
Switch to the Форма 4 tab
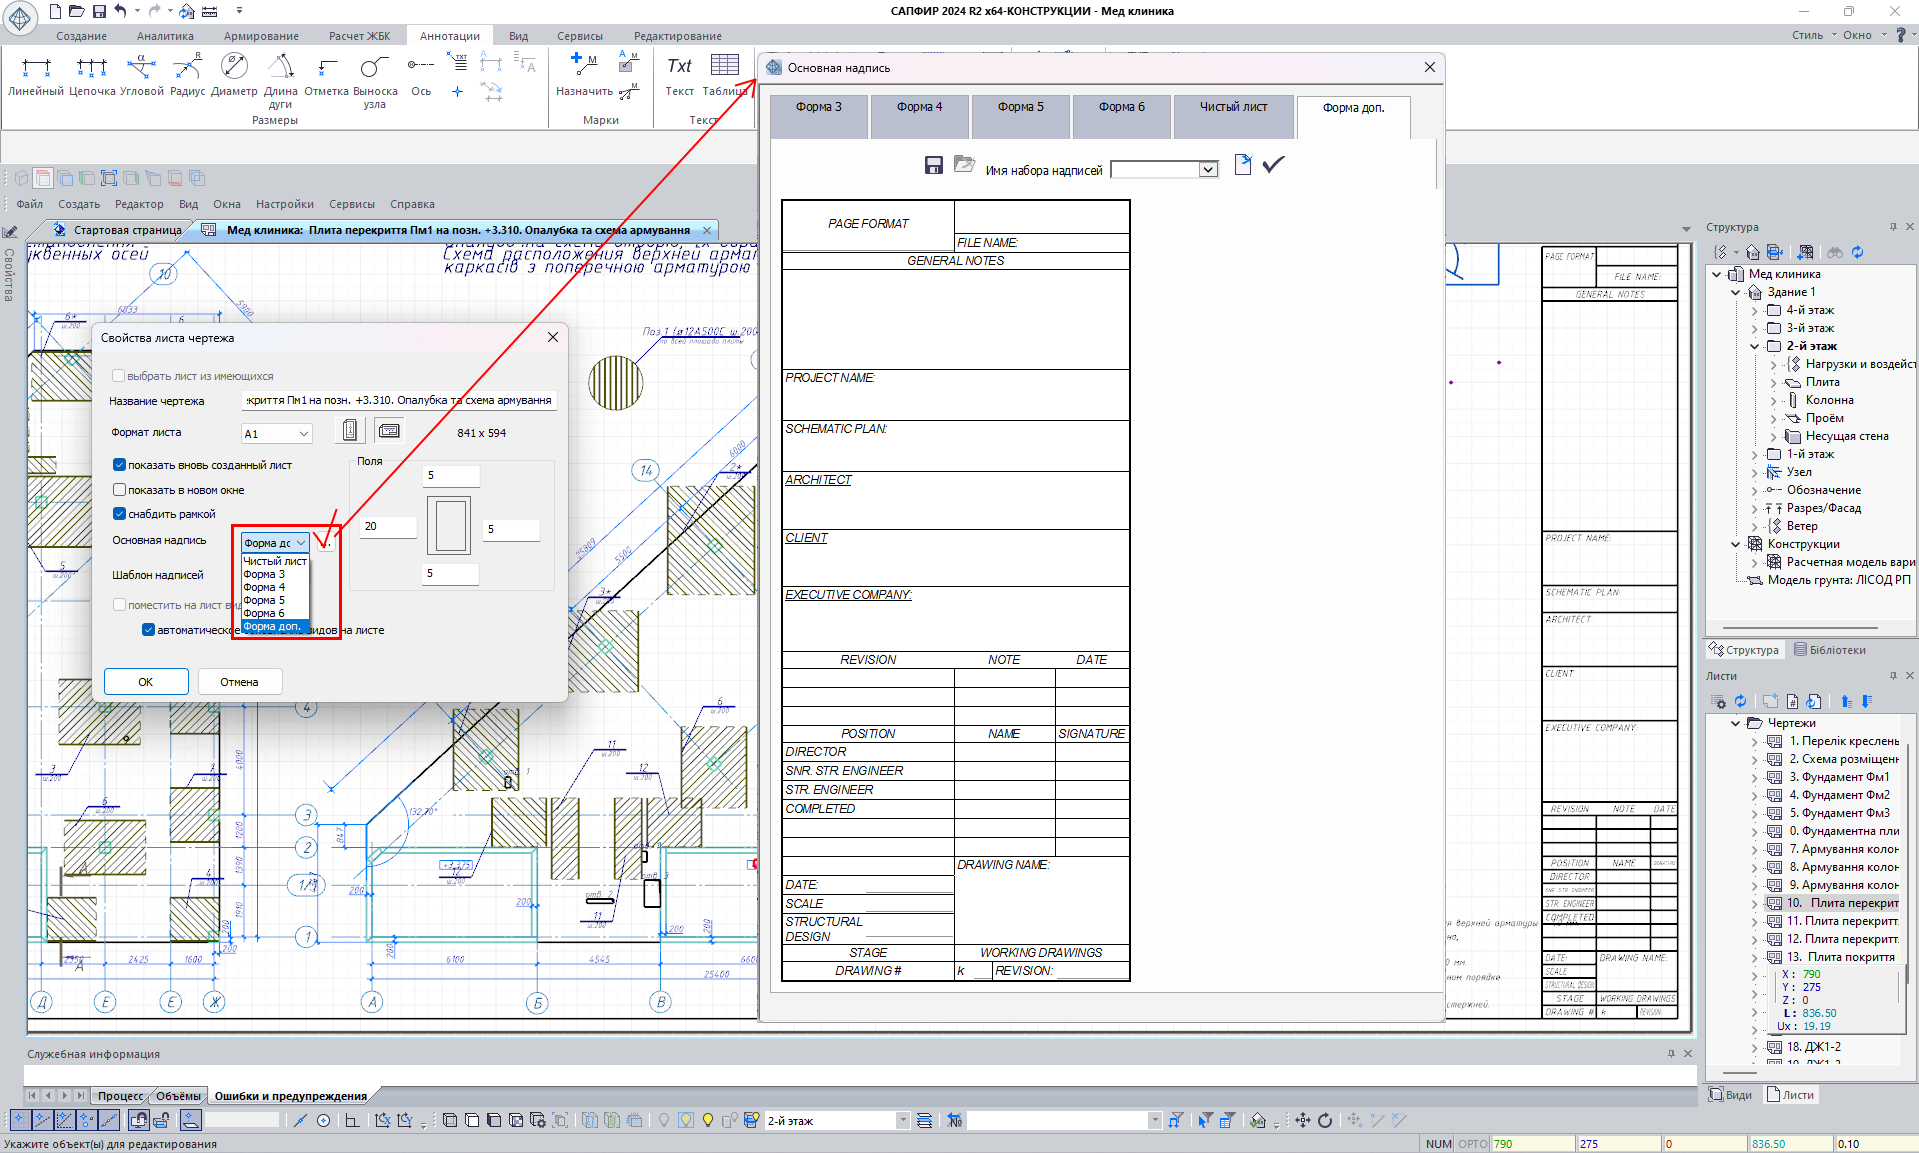pos(919,108)
